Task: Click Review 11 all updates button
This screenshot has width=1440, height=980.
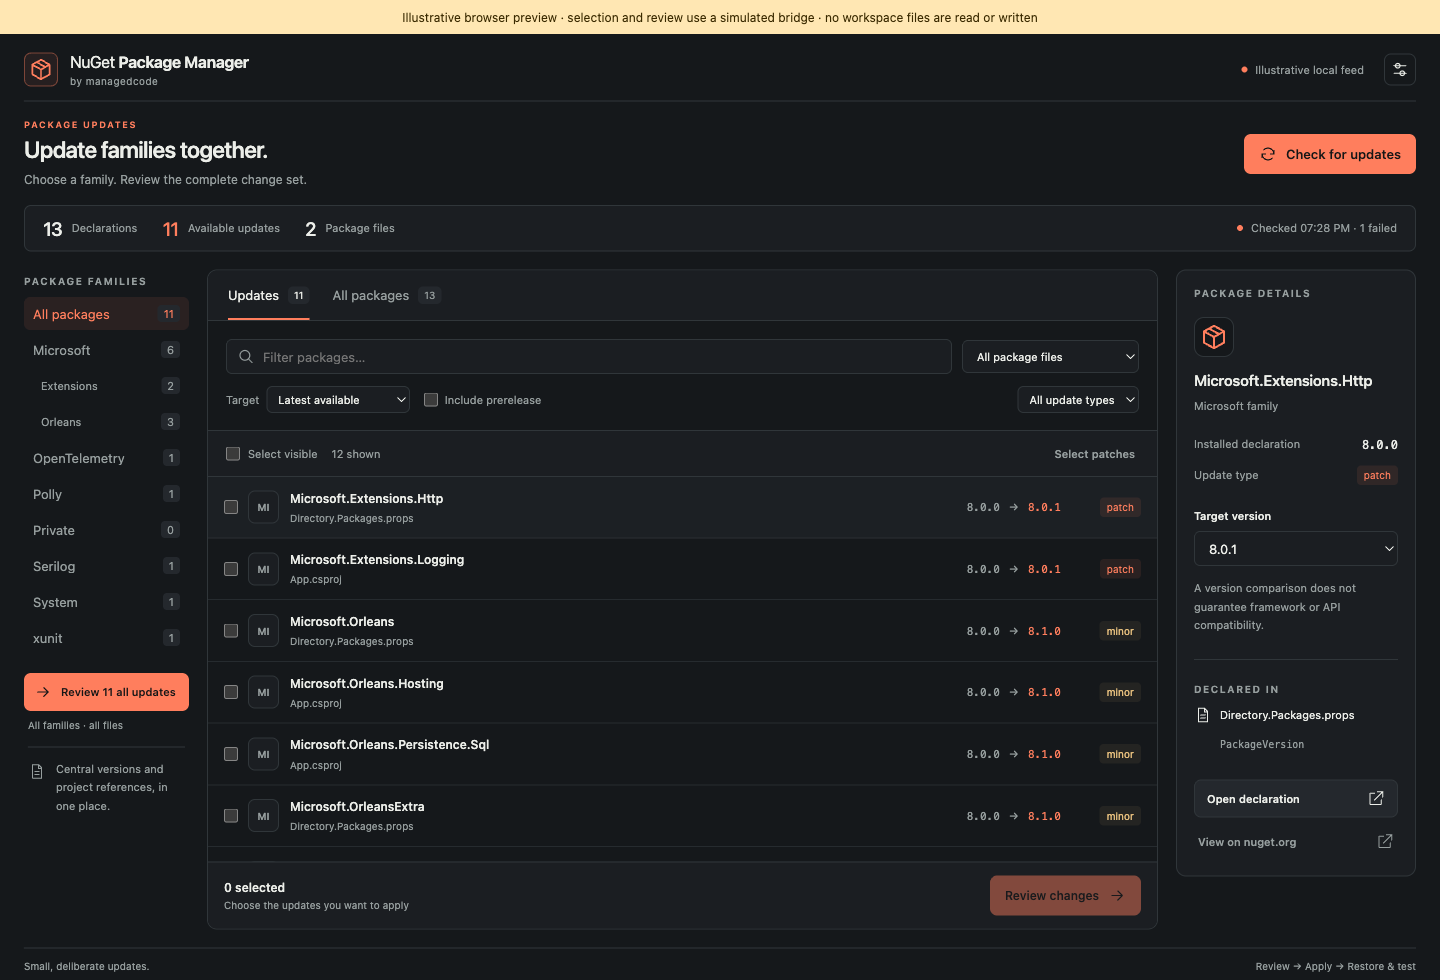Action: pyautogui.click(x=106, y=692)
